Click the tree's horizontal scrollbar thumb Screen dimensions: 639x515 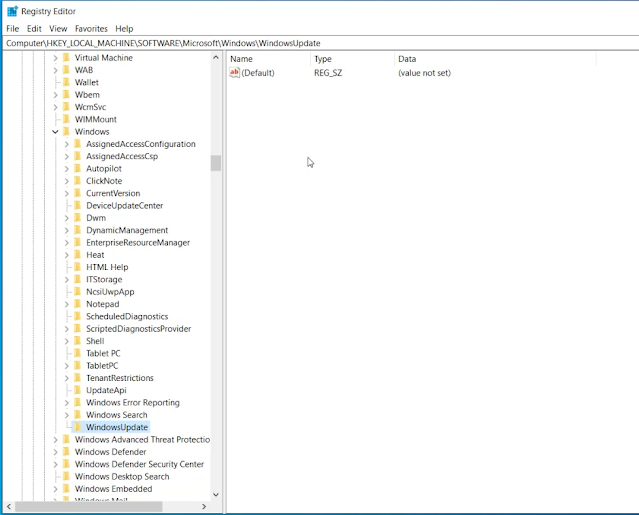89,506
